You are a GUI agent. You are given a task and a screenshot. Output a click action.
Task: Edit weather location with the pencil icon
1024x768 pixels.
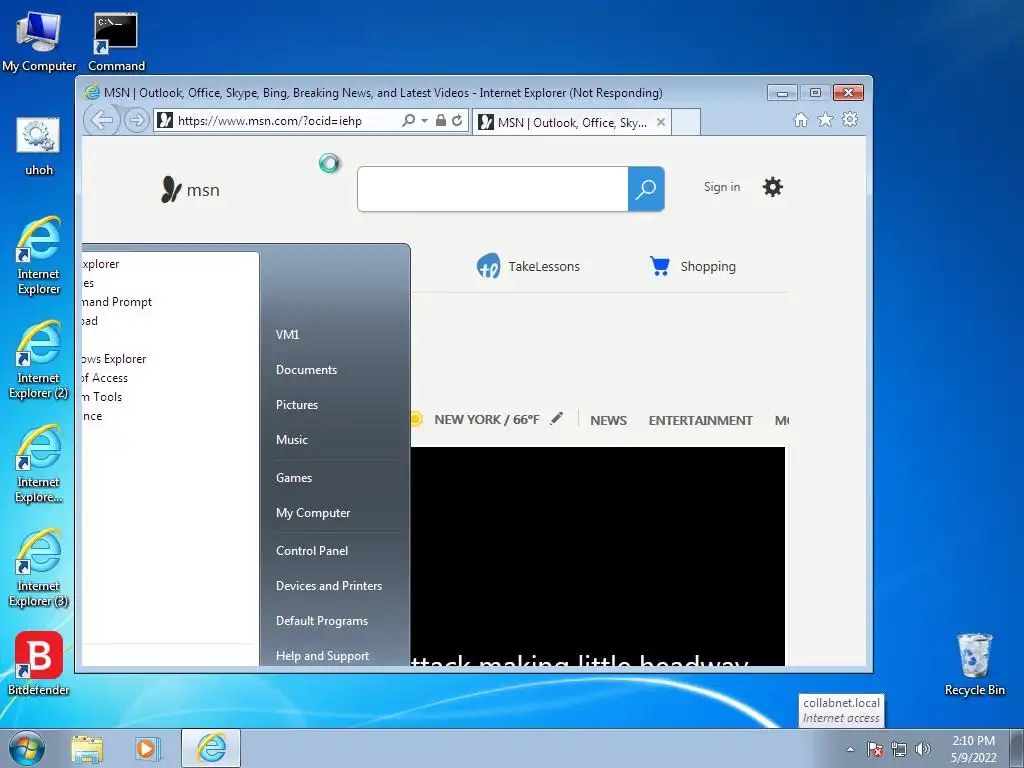556,419
